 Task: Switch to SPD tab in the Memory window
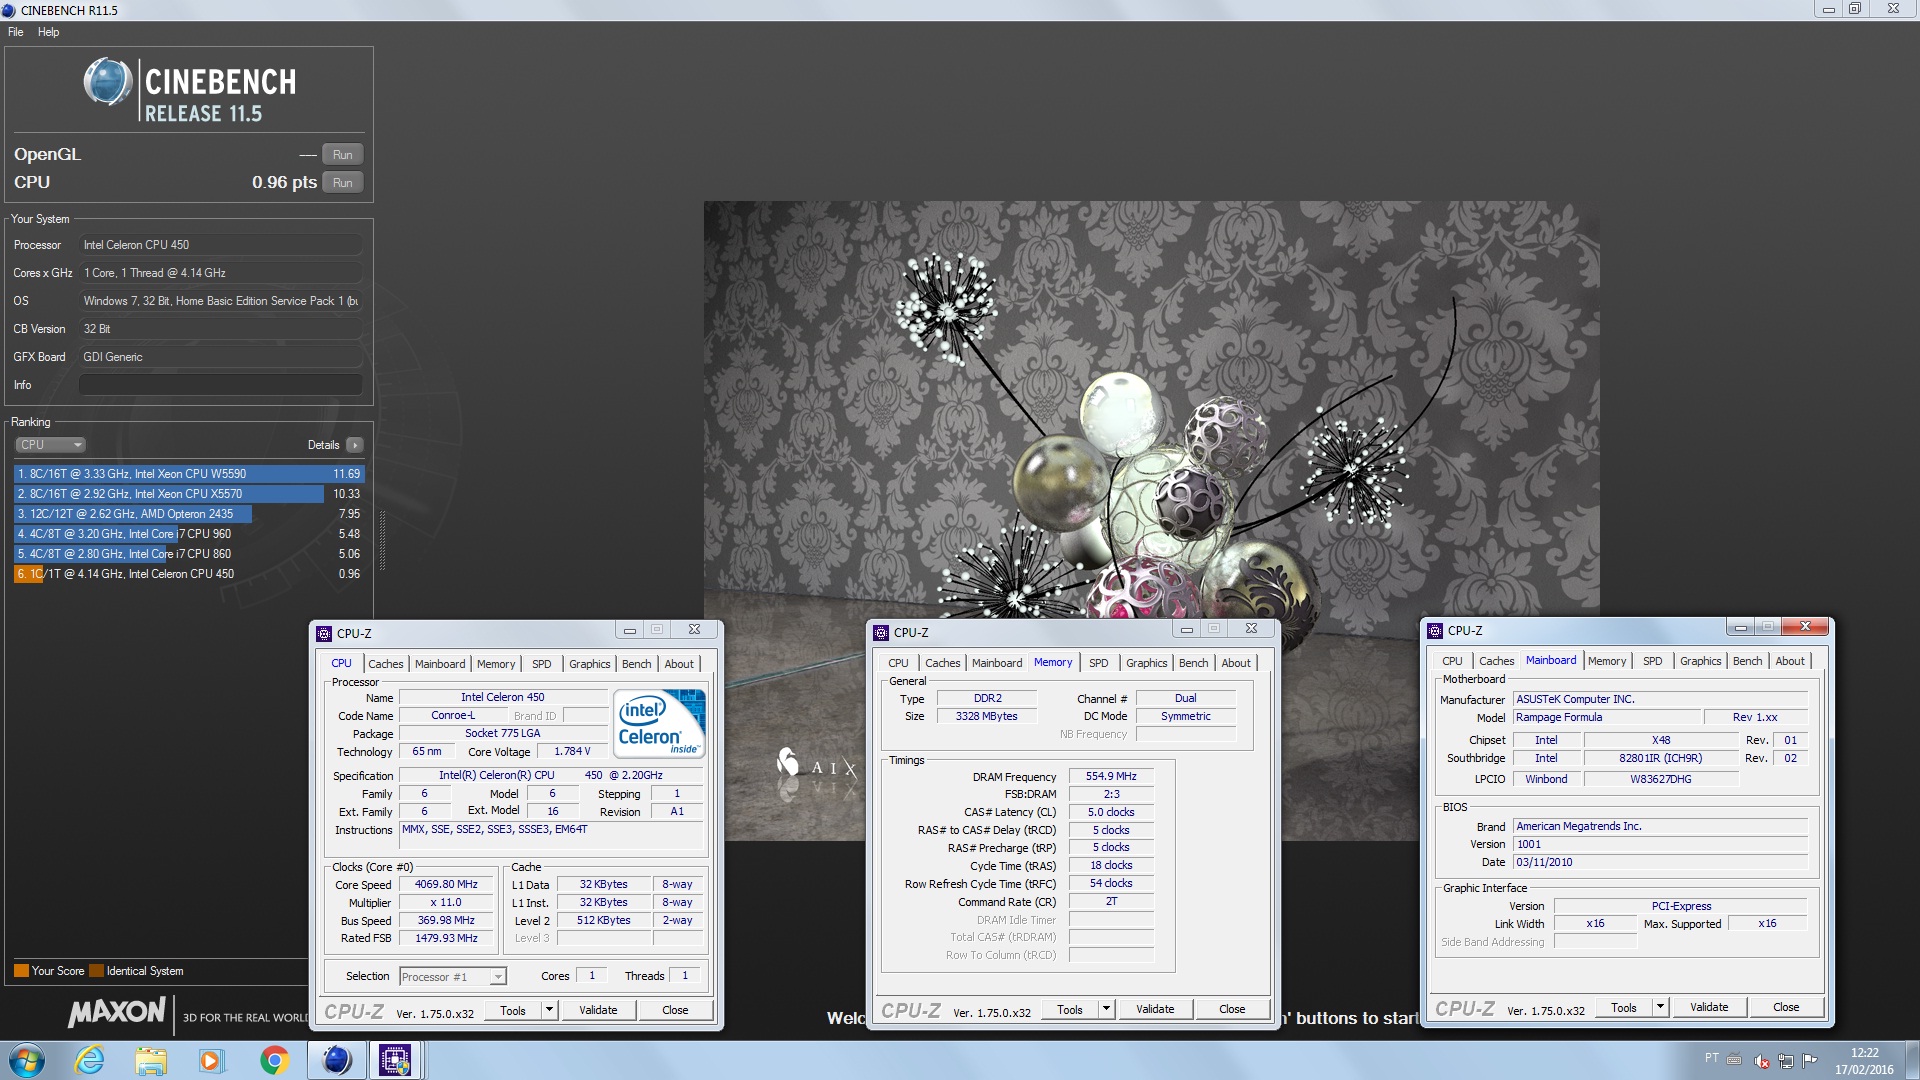click(1099, 663)
